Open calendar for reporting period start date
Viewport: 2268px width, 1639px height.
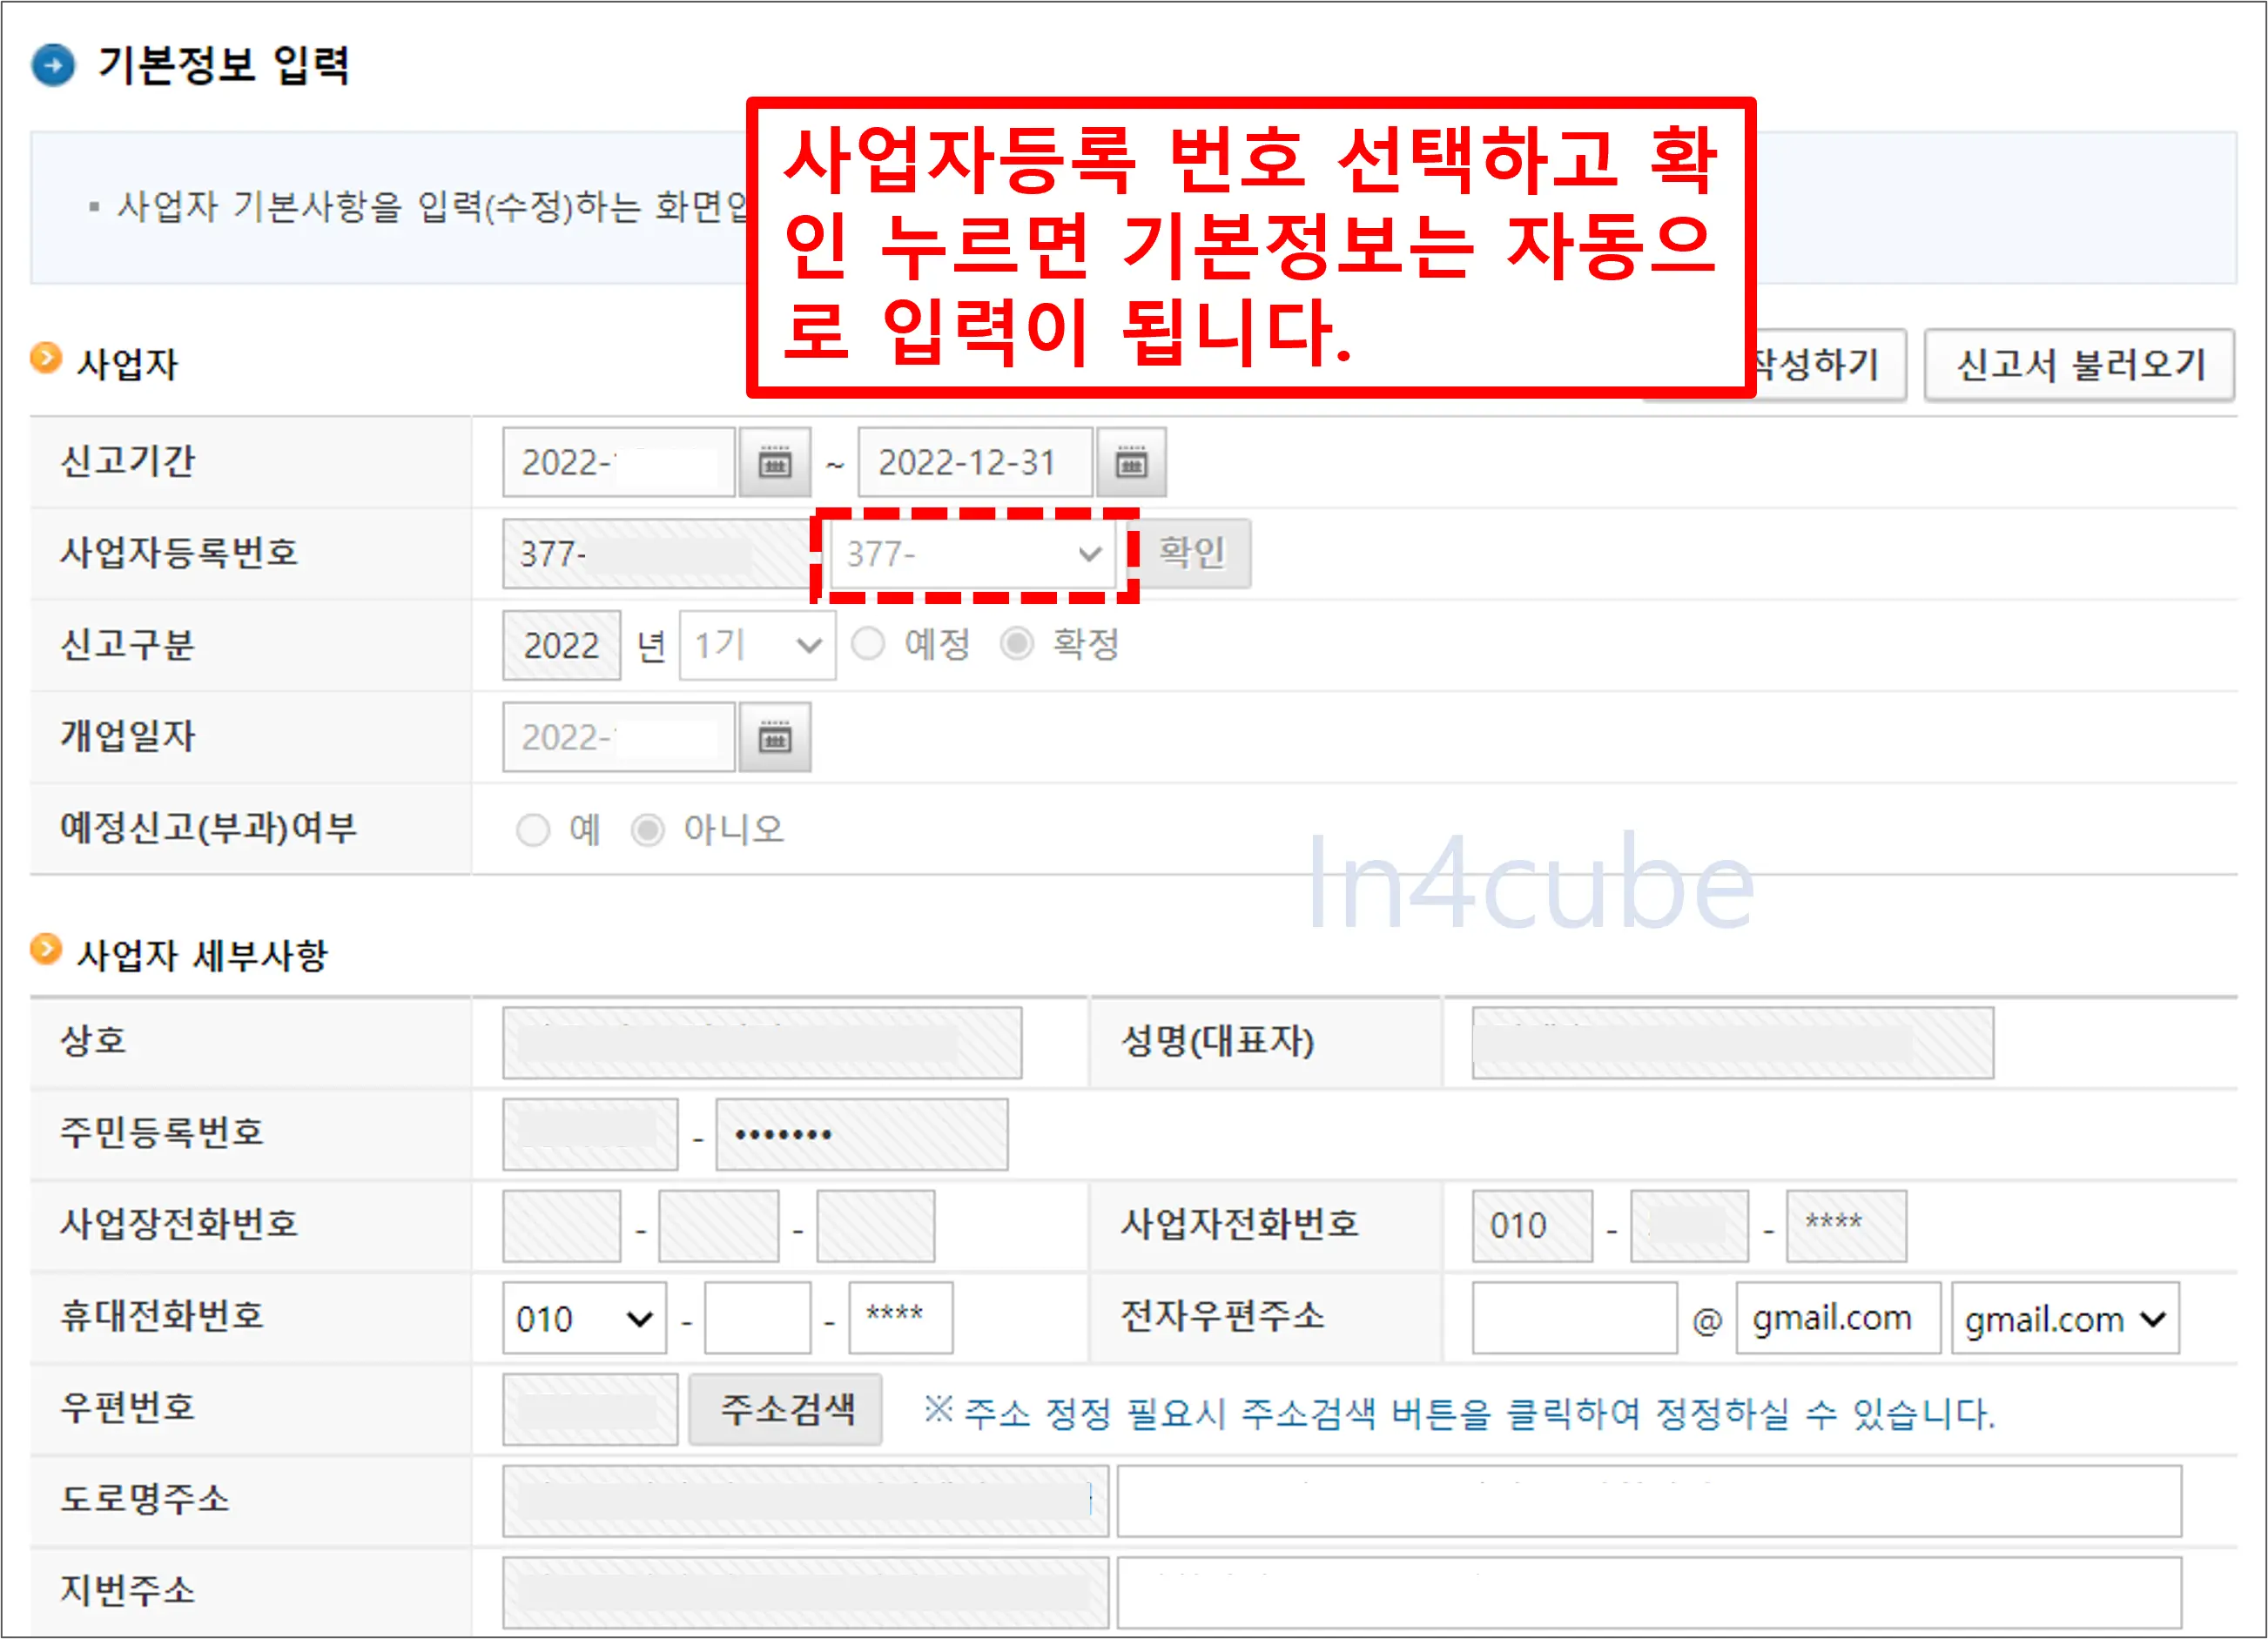click(774, 463)
